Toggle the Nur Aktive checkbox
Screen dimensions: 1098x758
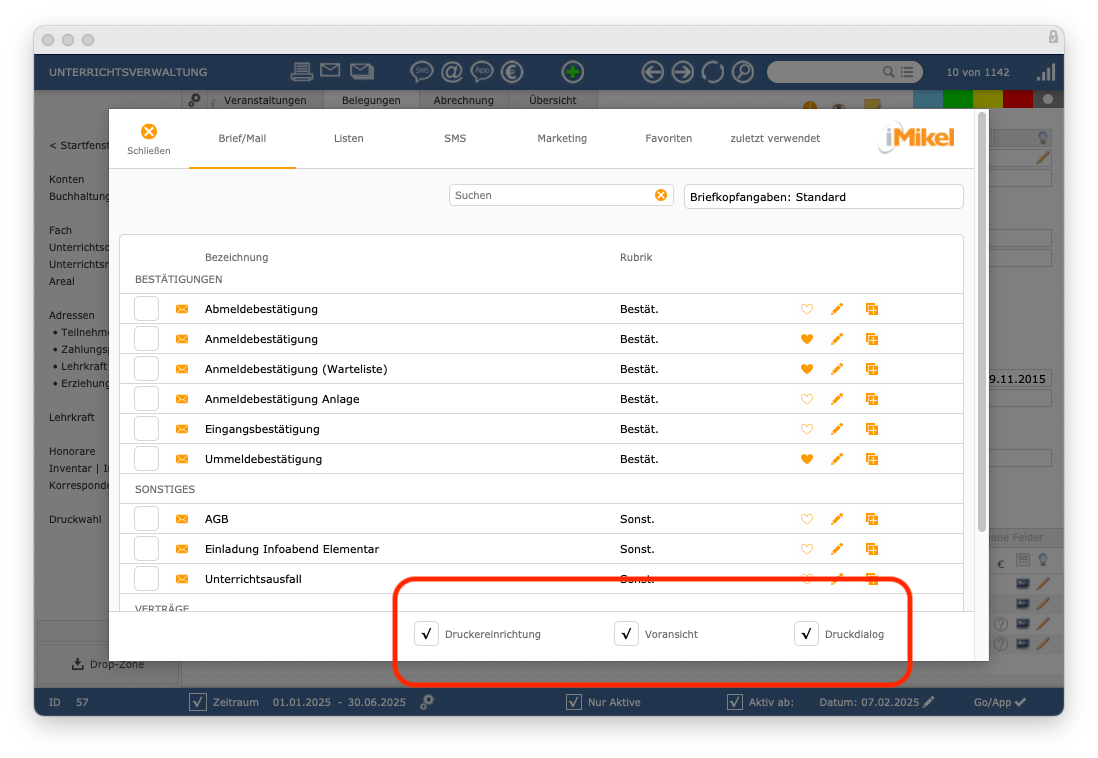[574, 702]
